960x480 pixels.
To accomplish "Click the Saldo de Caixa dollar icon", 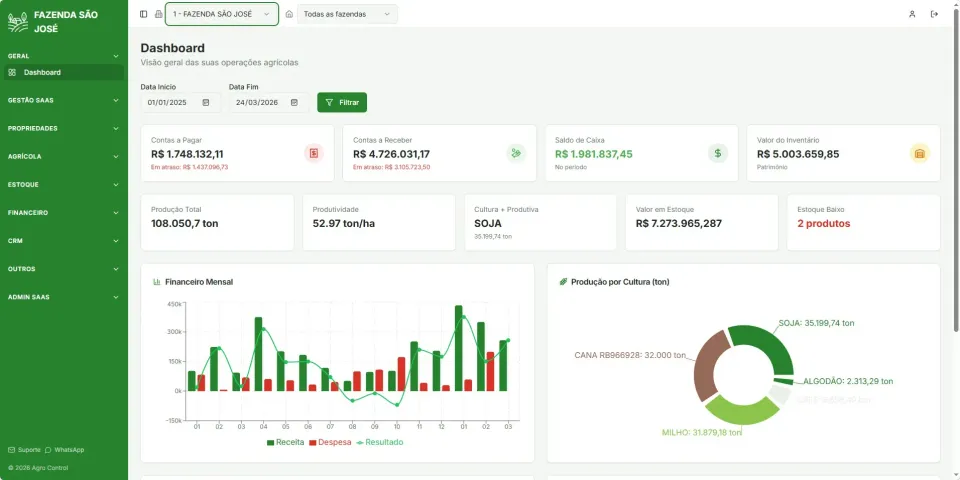I will click(x=718, y=154).
